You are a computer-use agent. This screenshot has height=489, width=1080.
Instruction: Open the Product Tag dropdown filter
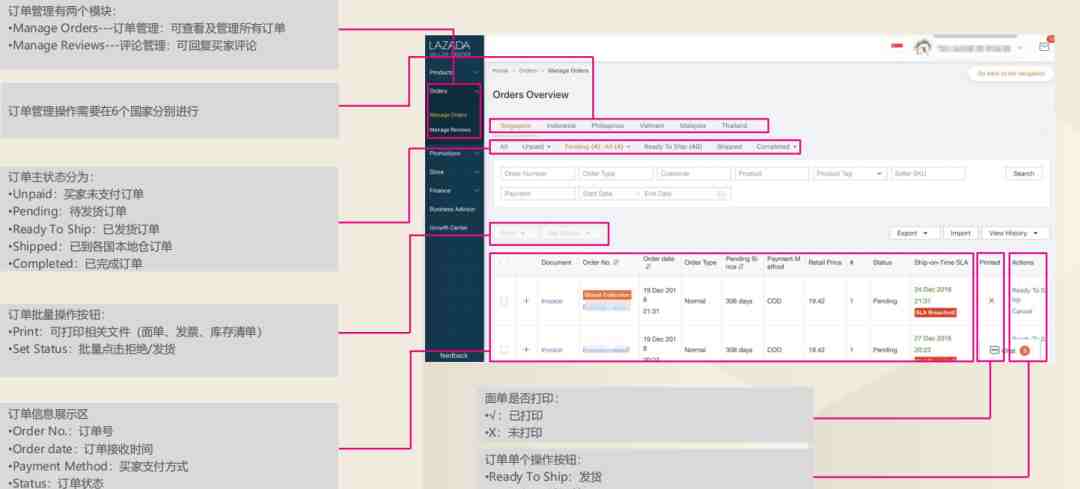849,174
